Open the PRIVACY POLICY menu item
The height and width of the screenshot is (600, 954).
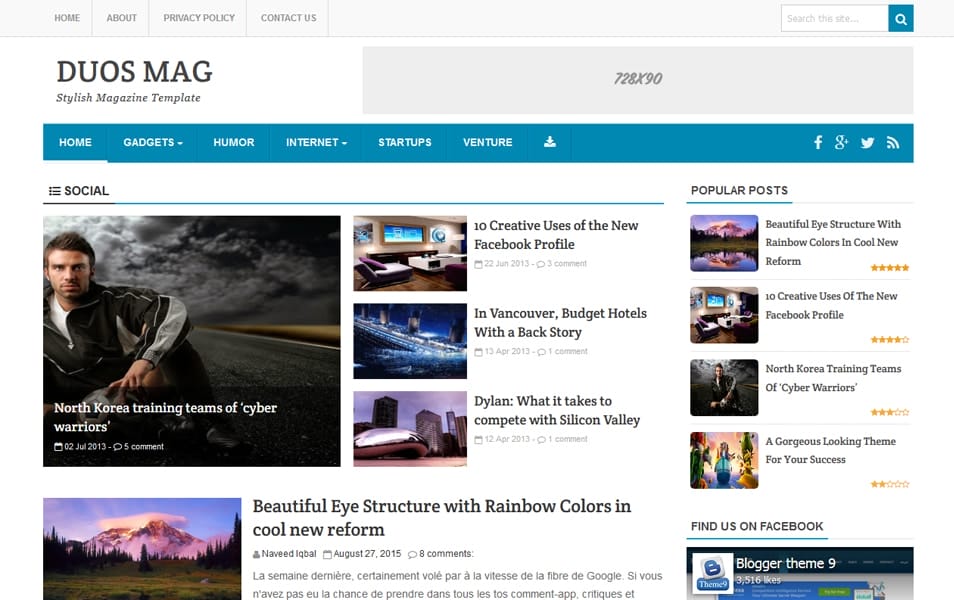click(200, 17)
